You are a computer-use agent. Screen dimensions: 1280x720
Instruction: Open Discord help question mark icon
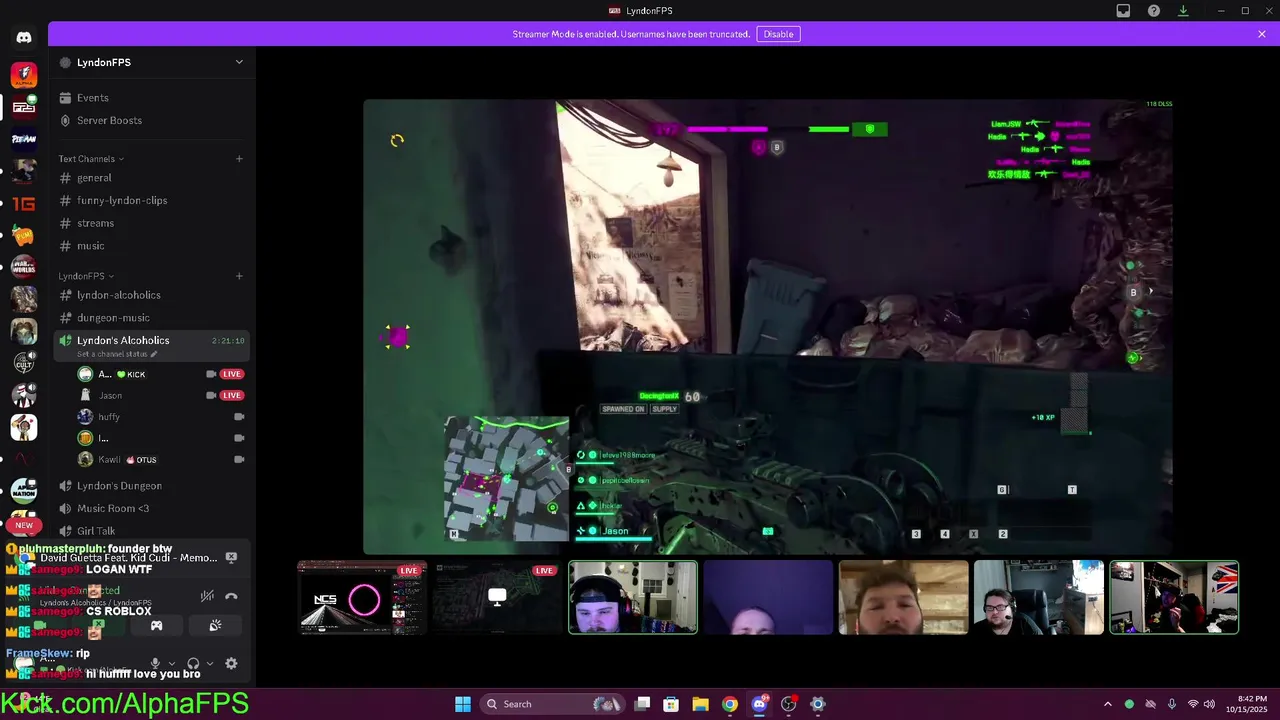[1154, 11]
